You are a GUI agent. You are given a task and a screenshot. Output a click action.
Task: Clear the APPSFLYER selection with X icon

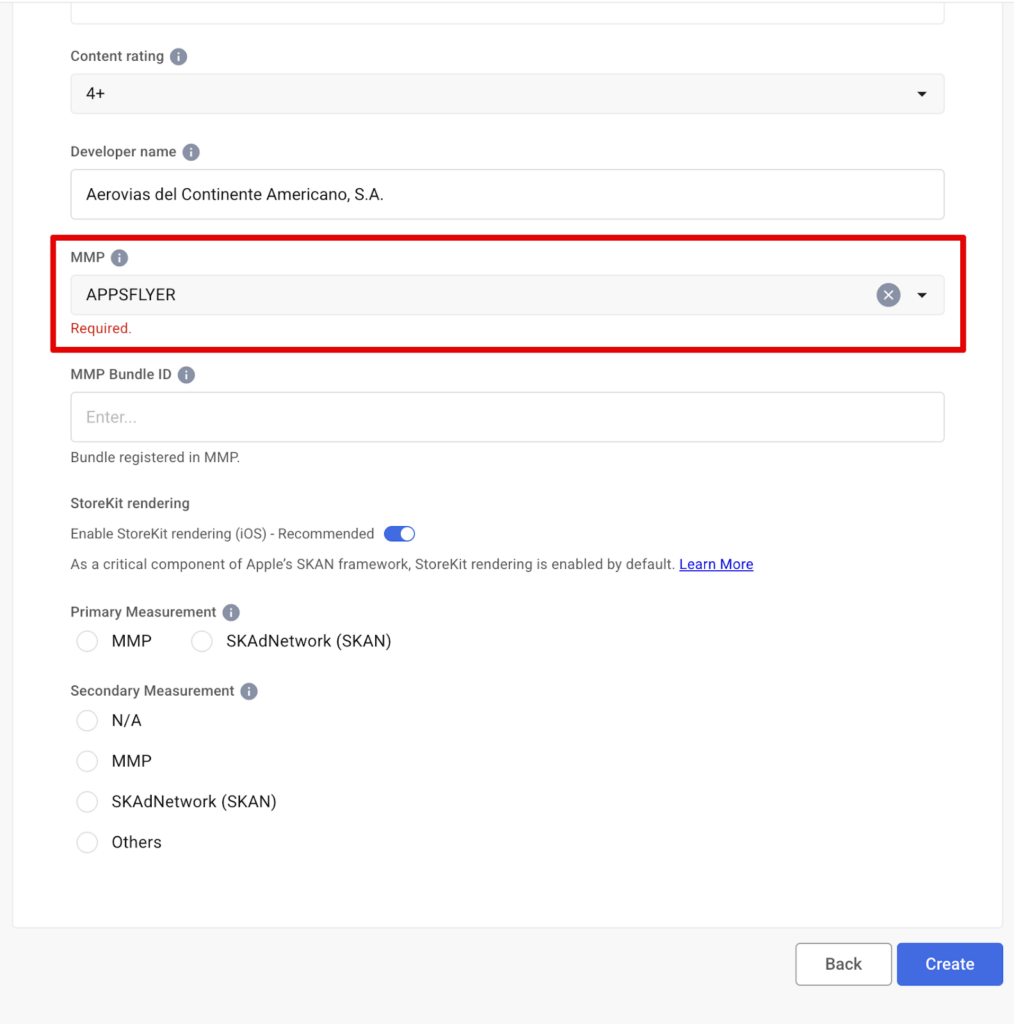(888, 295)
